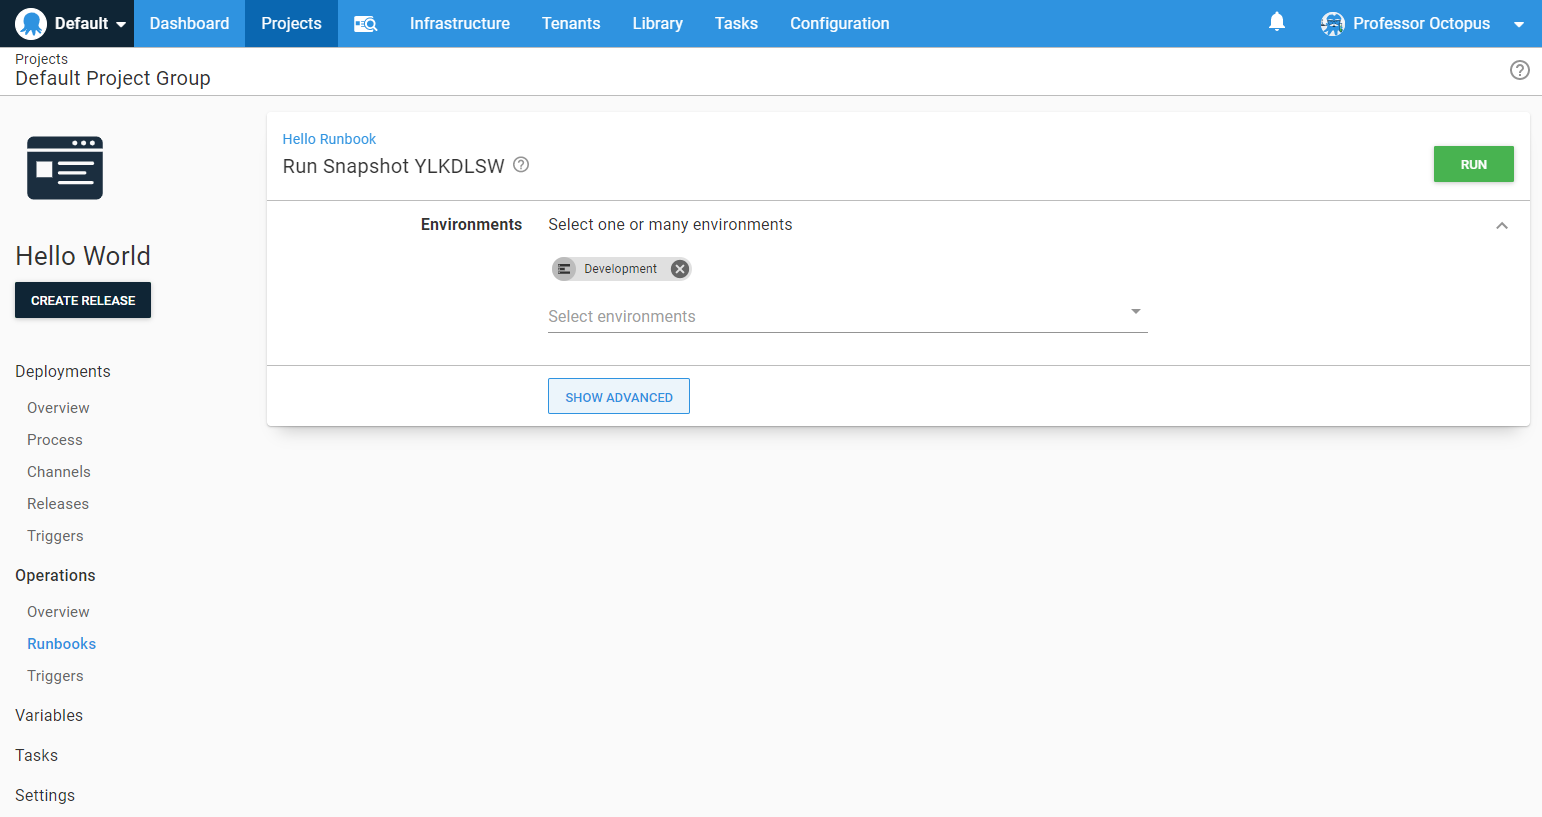Follow the Hello Runbook breadcrumb link
Image resolution: width=1542 pixels, height=817 pixels.
pyautogui.click(x=329, y=139)
